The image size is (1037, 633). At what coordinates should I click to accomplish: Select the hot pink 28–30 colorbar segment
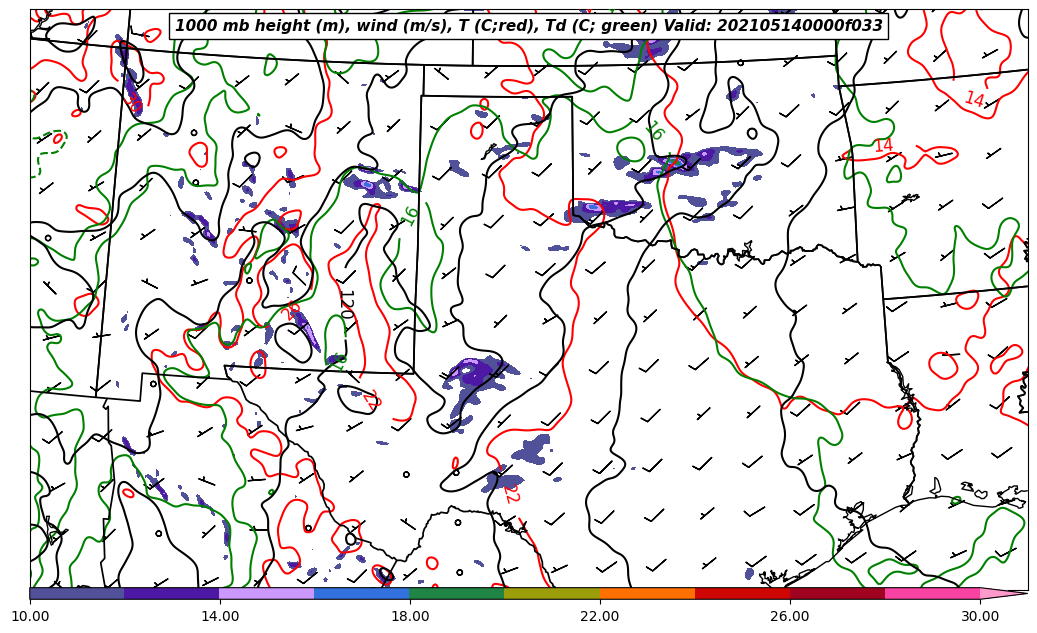932,593
